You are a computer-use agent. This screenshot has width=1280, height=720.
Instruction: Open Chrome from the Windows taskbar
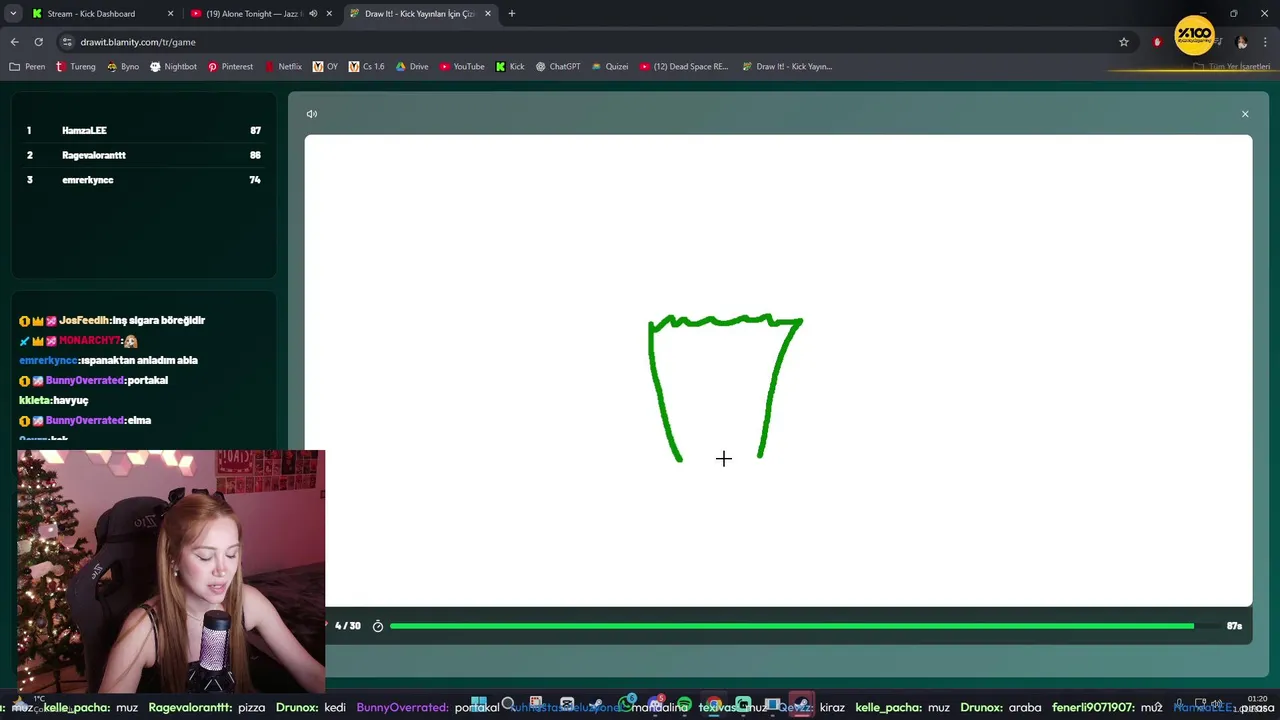tap(713, 705)
